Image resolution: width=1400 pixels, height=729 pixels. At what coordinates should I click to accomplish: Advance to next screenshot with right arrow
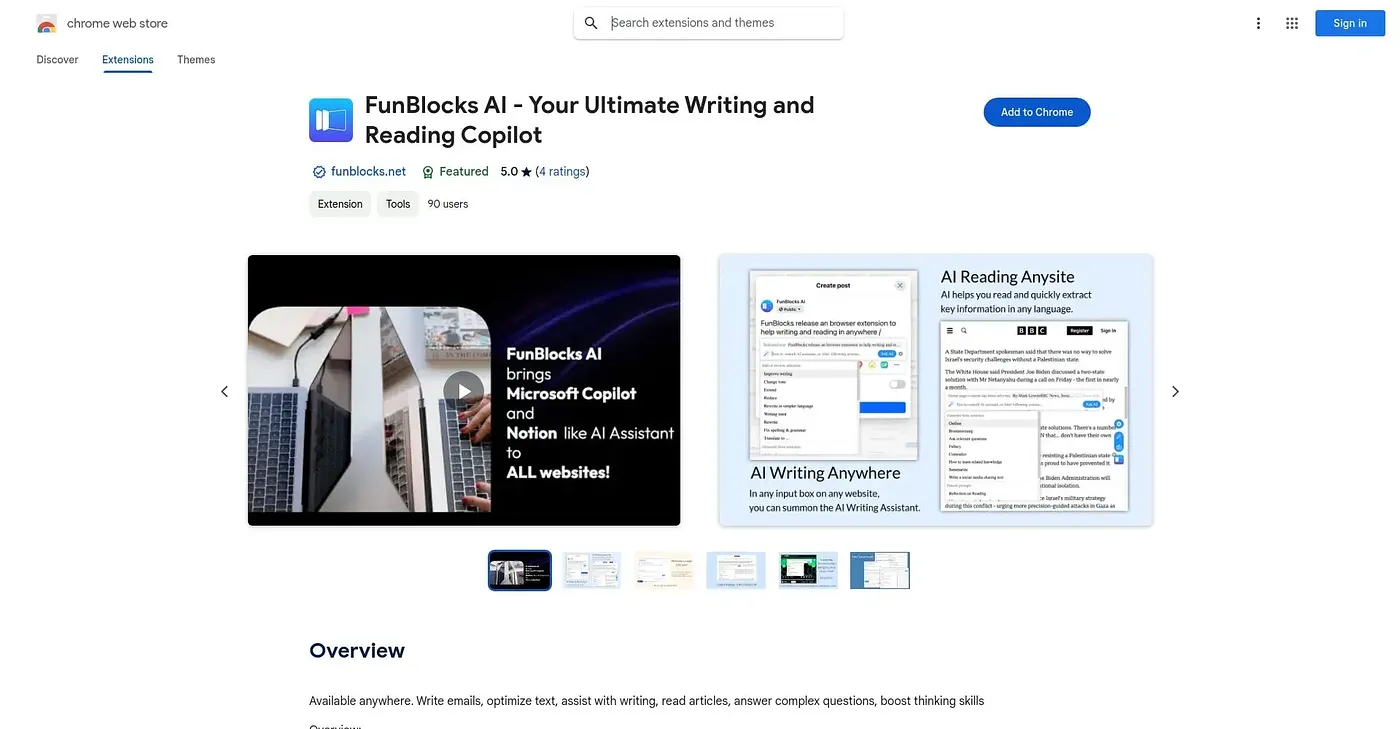point(1175,391)
